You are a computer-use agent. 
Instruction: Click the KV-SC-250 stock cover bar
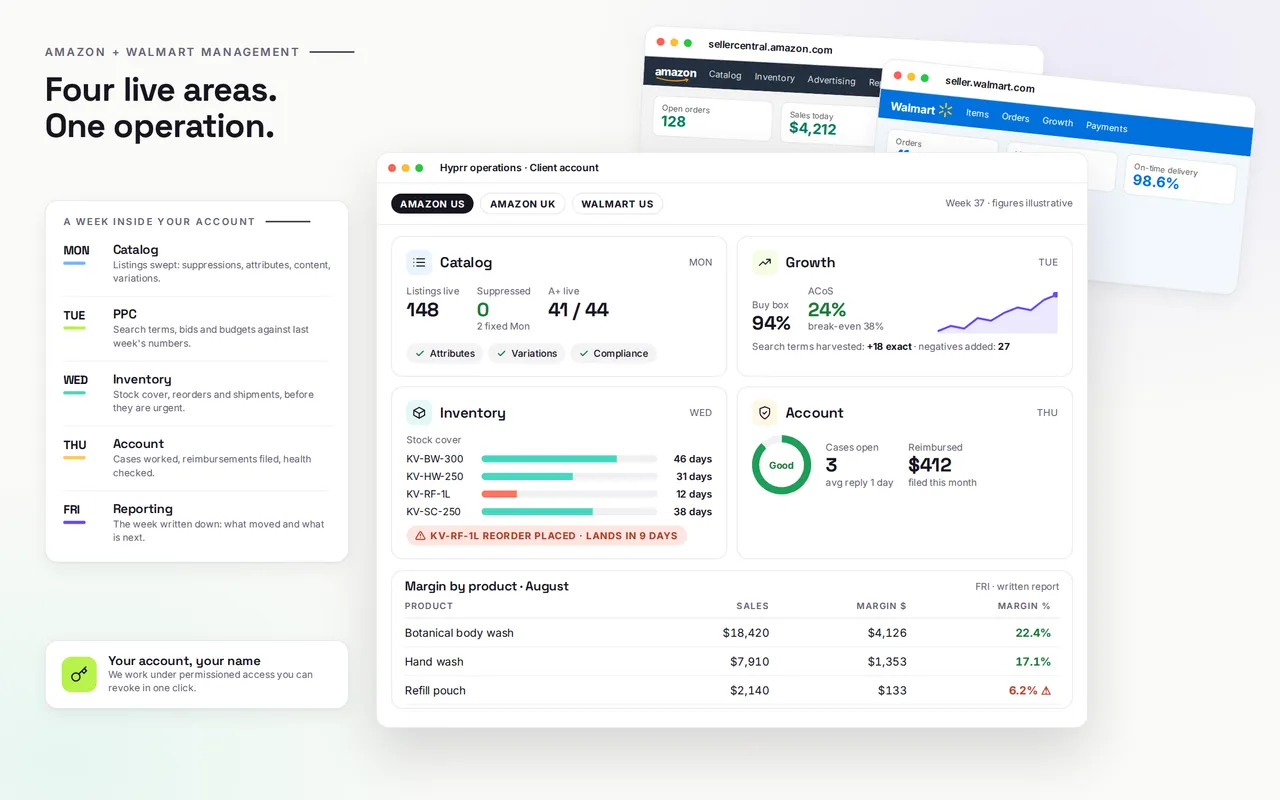point(569,511)
